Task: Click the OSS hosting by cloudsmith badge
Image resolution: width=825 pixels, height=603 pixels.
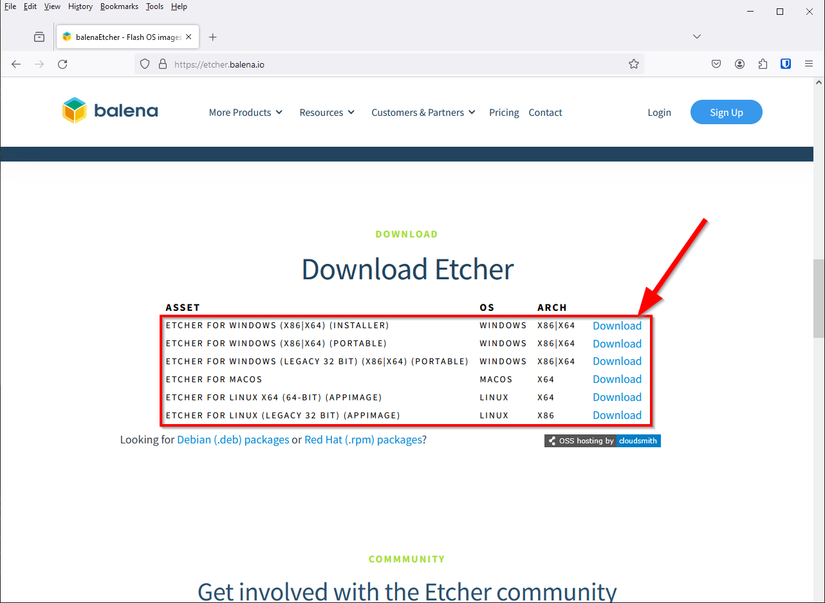Action: (602, 440)
